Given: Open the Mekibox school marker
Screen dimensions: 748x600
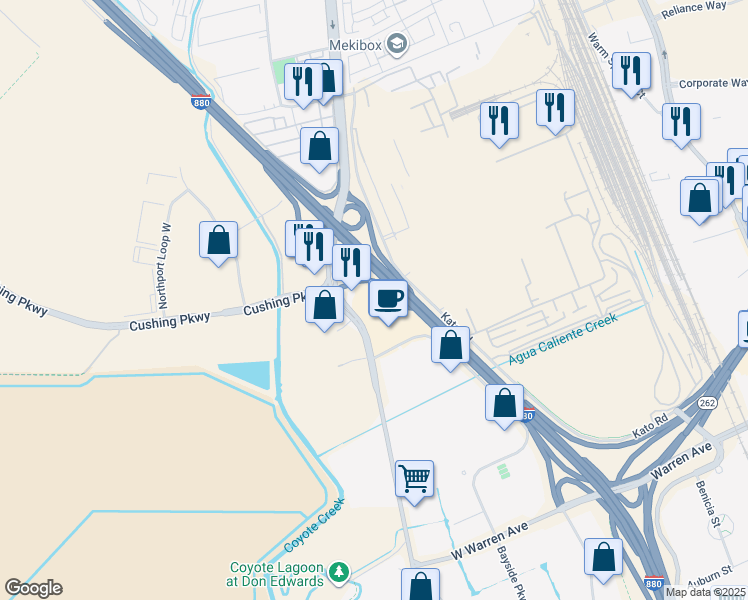Looking at the screenshot, I should [x=397, y=45].
